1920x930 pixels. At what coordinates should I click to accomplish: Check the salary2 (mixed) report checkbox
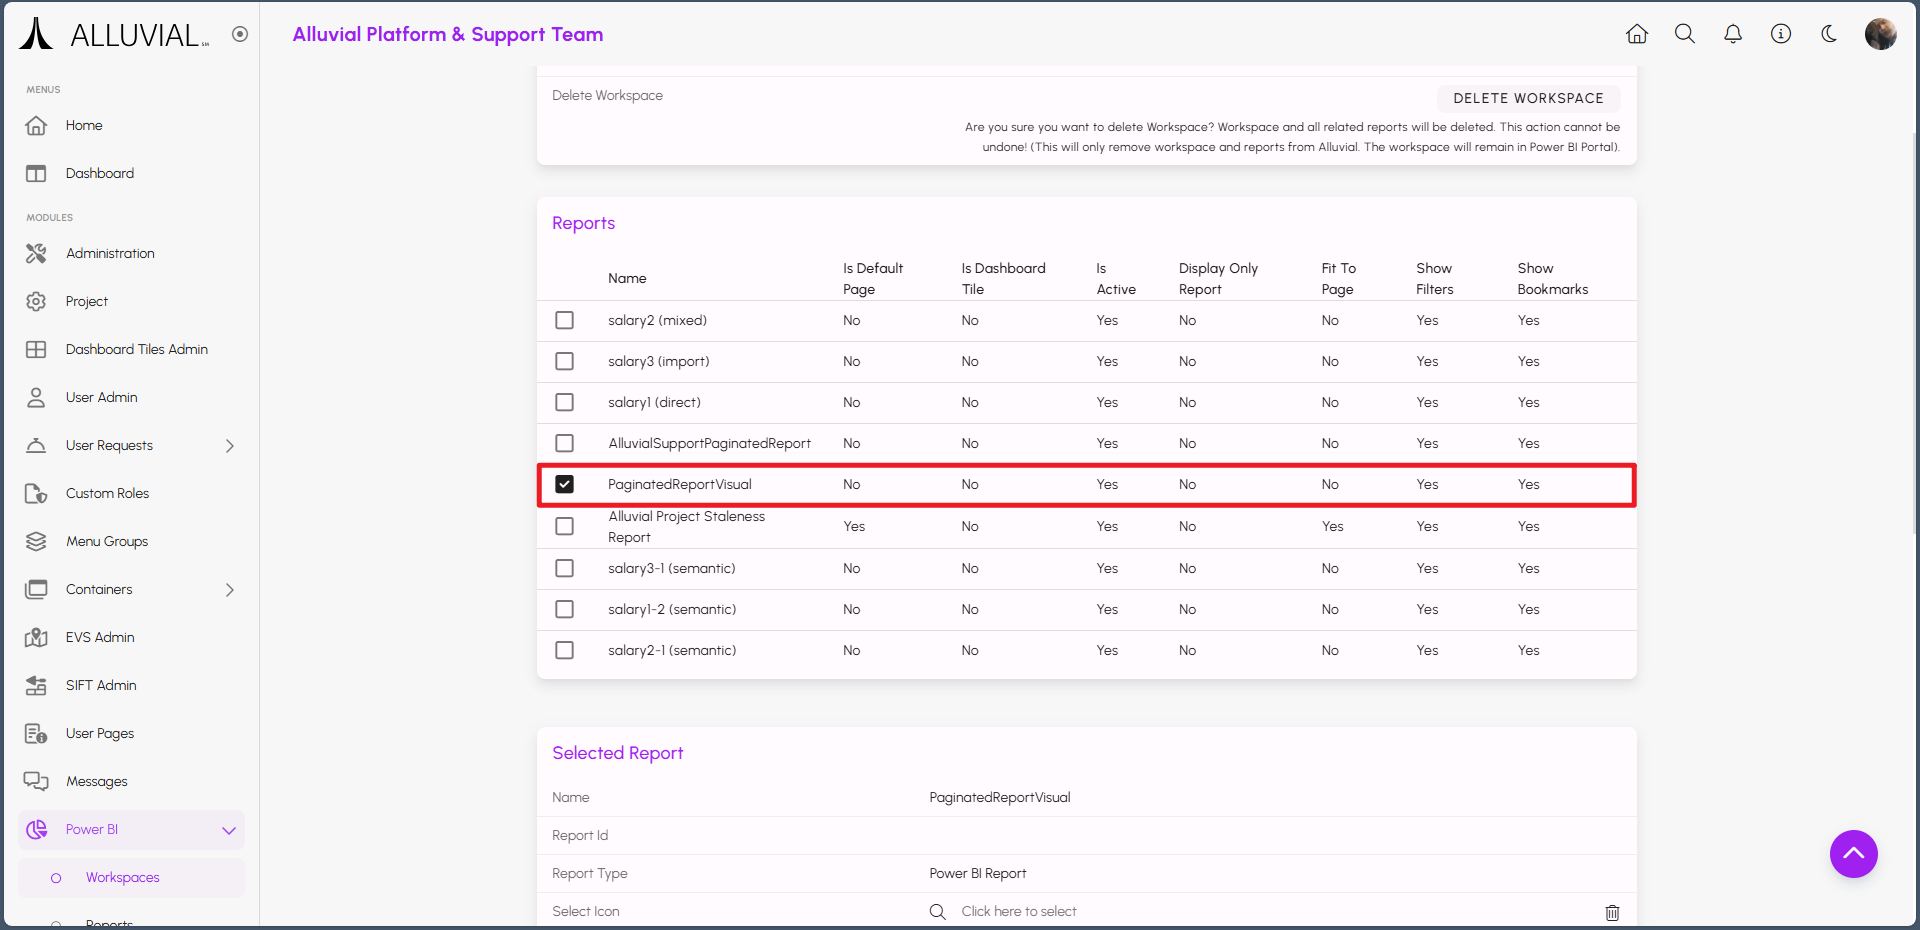point(565,320)
